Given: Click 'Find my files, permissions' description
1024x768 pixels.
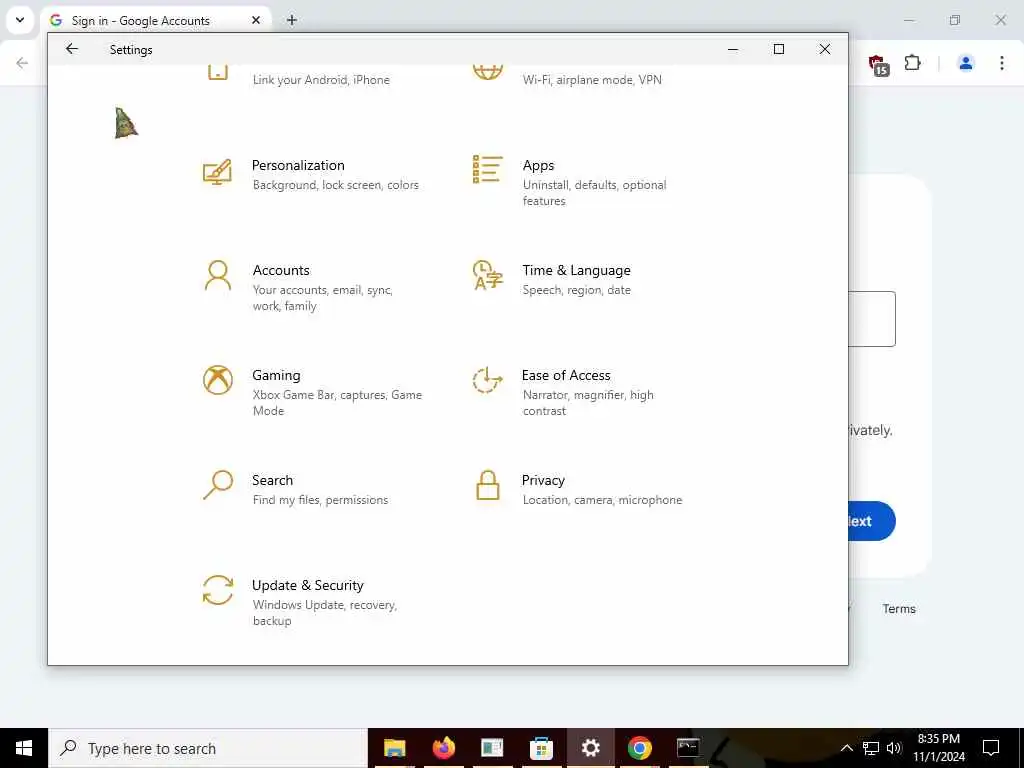Looking at the screenshot, I should (320, 500).
